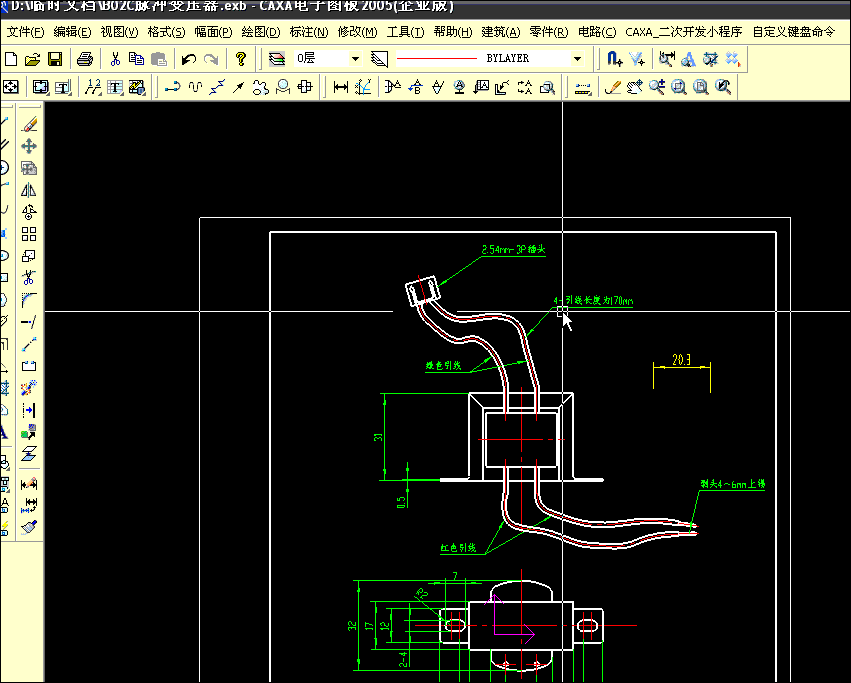
Task: Select the Extend line tool
Action: click(29, 322)
